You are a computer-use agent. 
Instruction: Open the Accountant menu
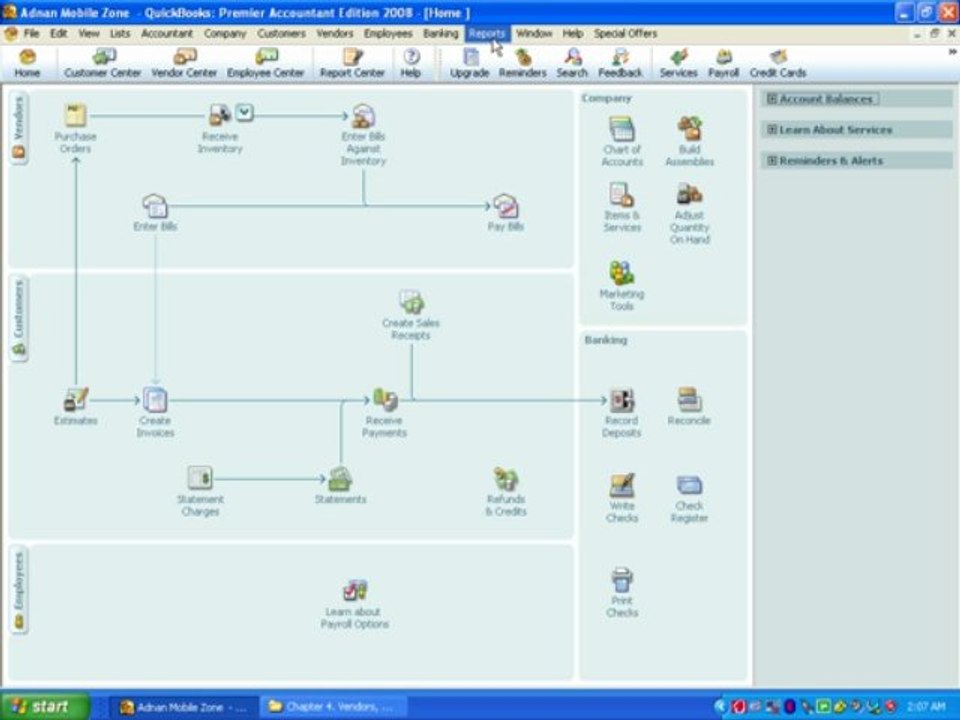tap(167, 33)
